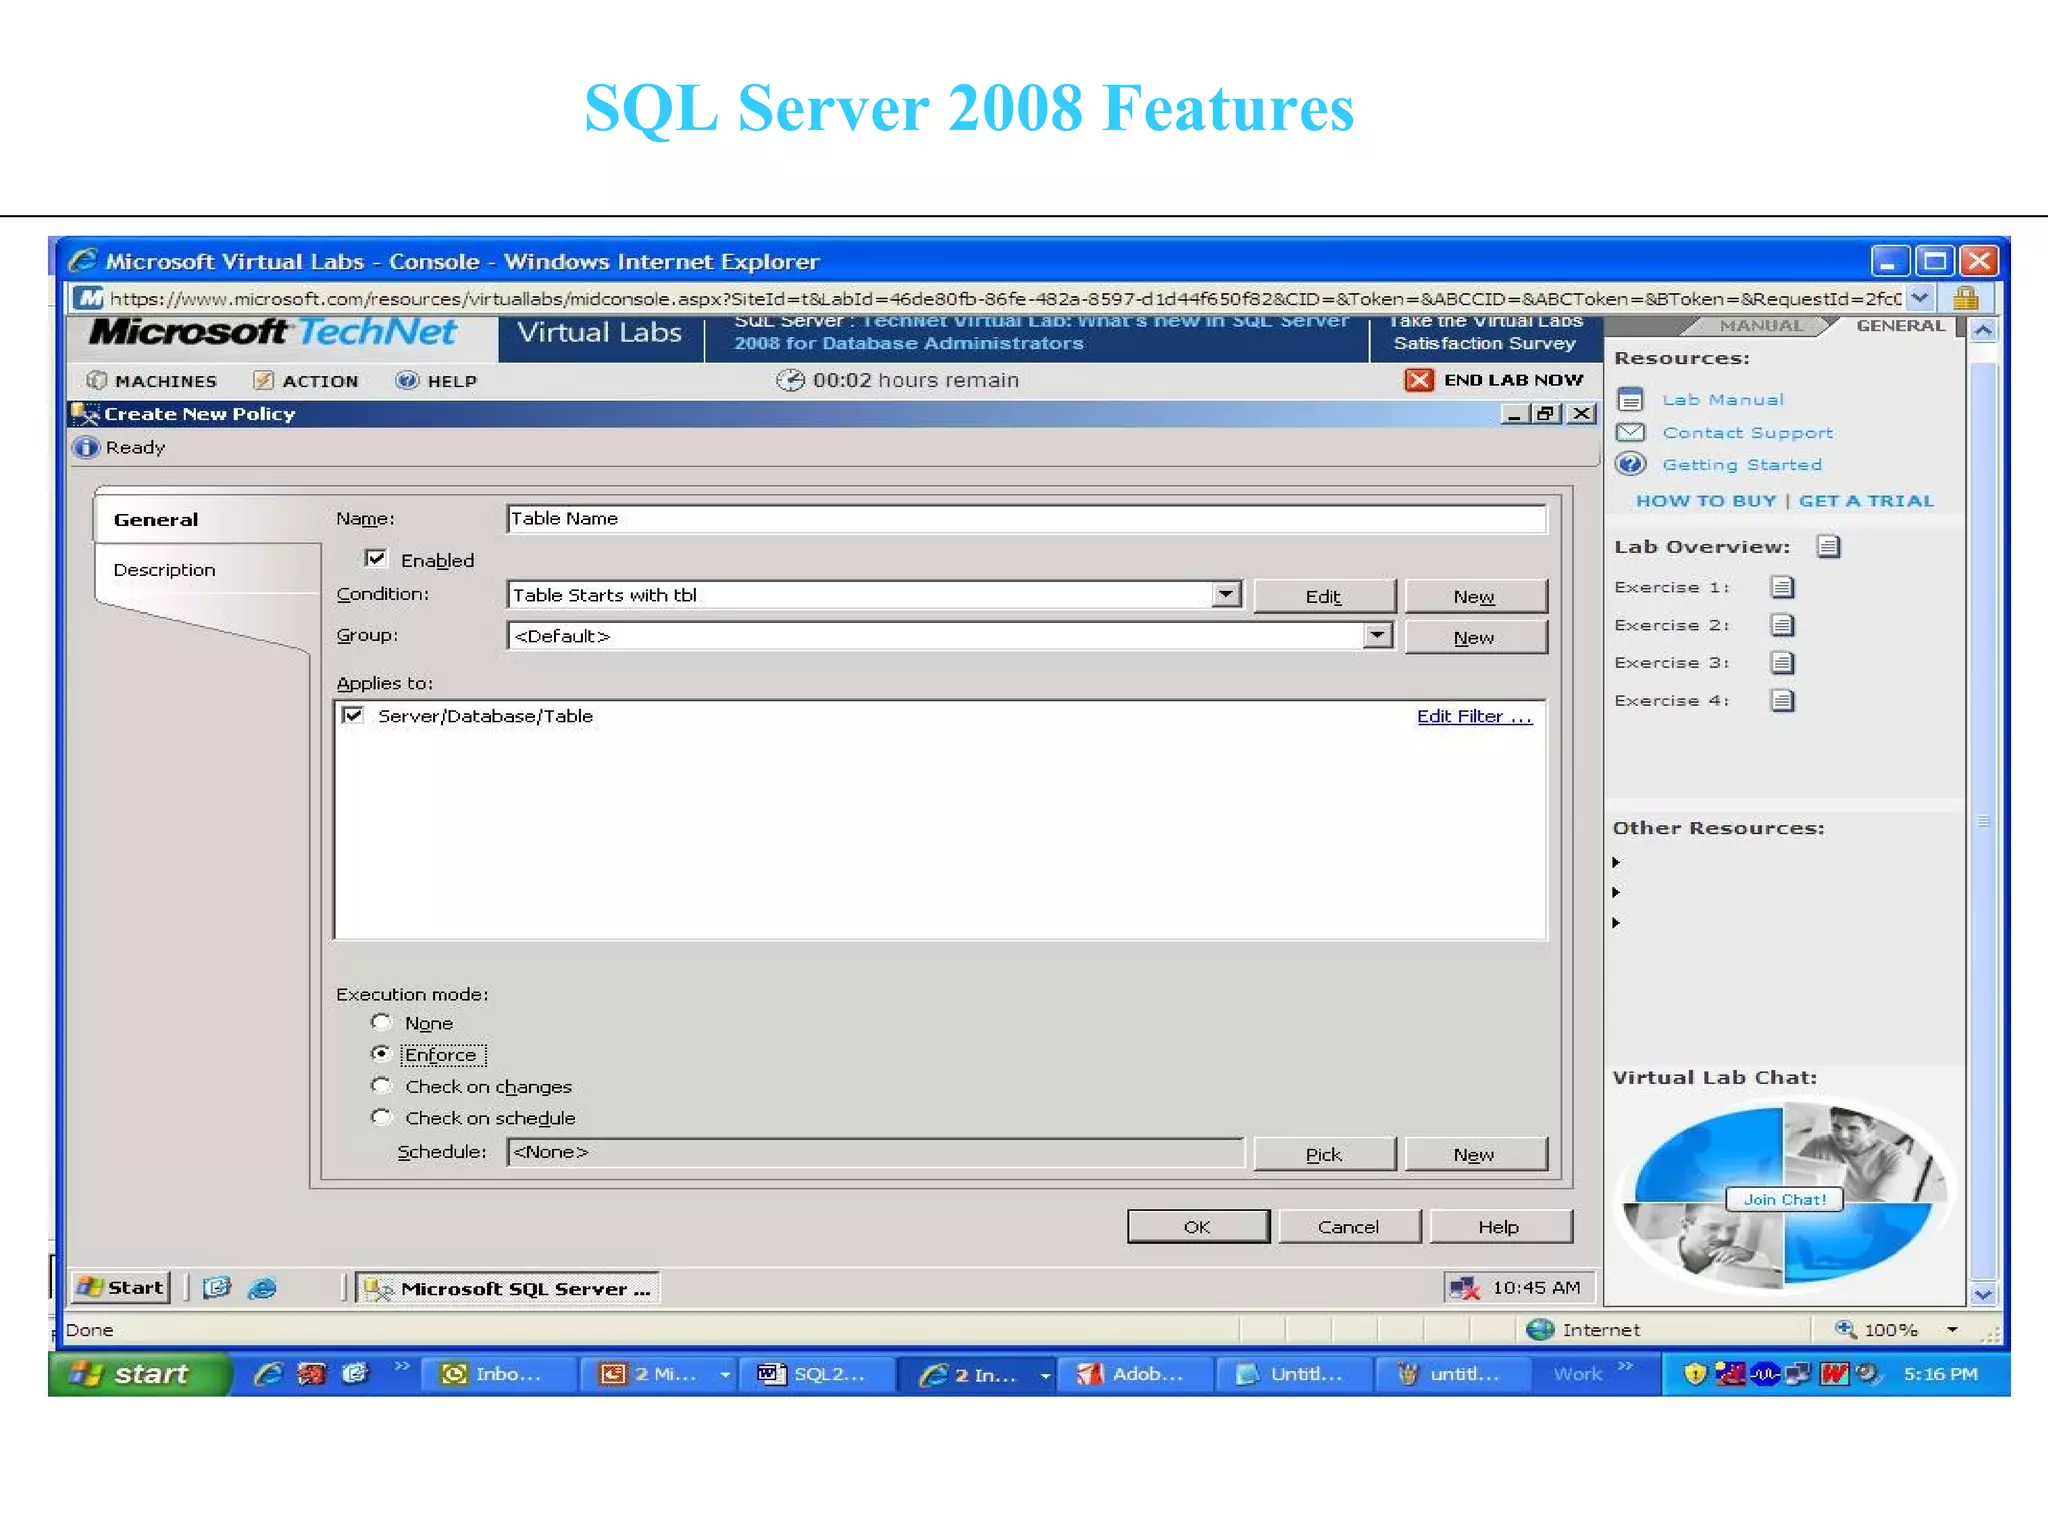This screenshot has height=1536, width=2048.
Task: Click the Lab Manual document icon
Action: tap(1630, 400)
